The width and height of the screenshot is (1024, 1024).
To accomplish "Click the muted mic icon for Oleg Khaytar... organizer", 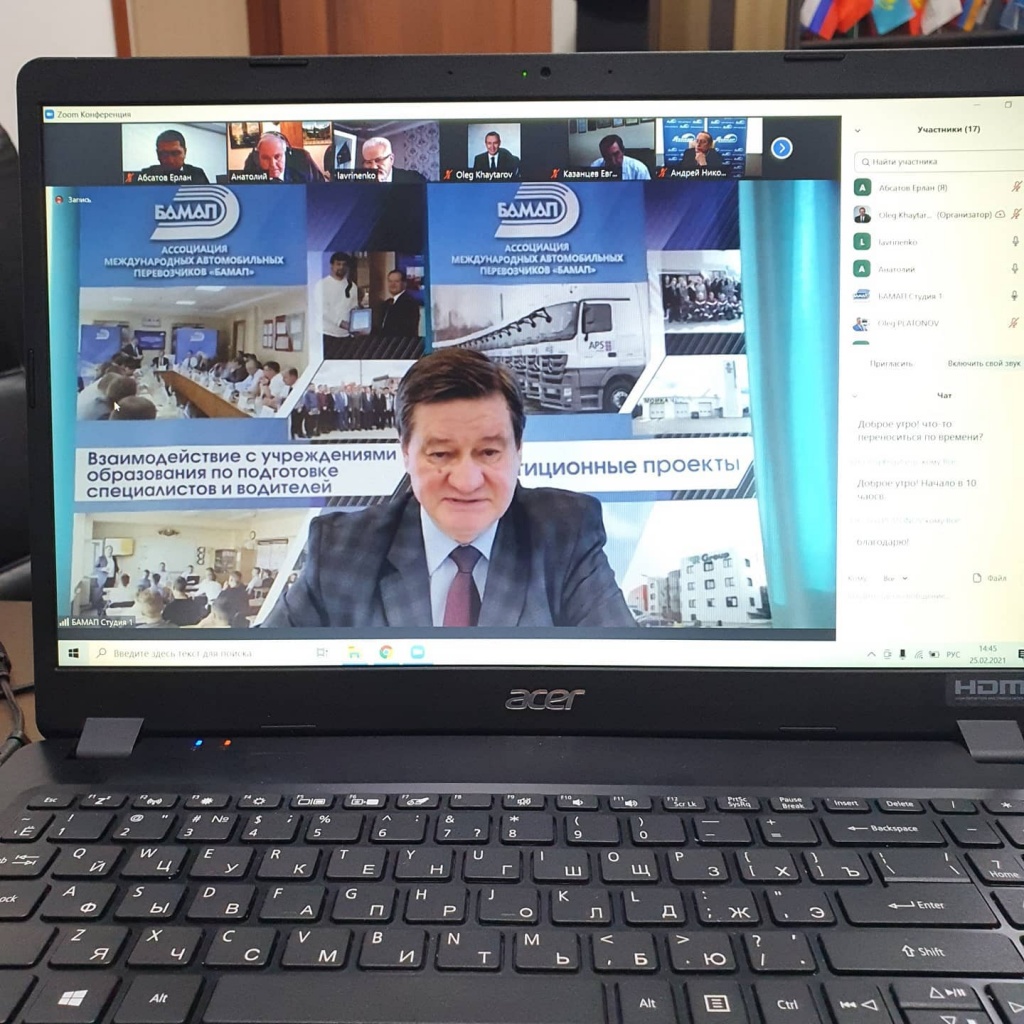I will point(1016,214).
